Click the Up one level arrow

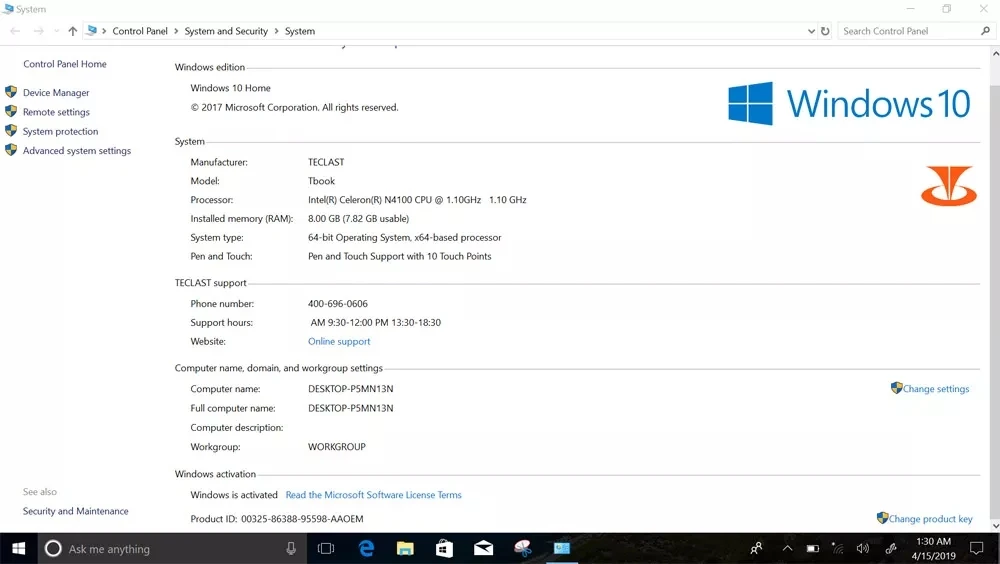tap(73, 31)
